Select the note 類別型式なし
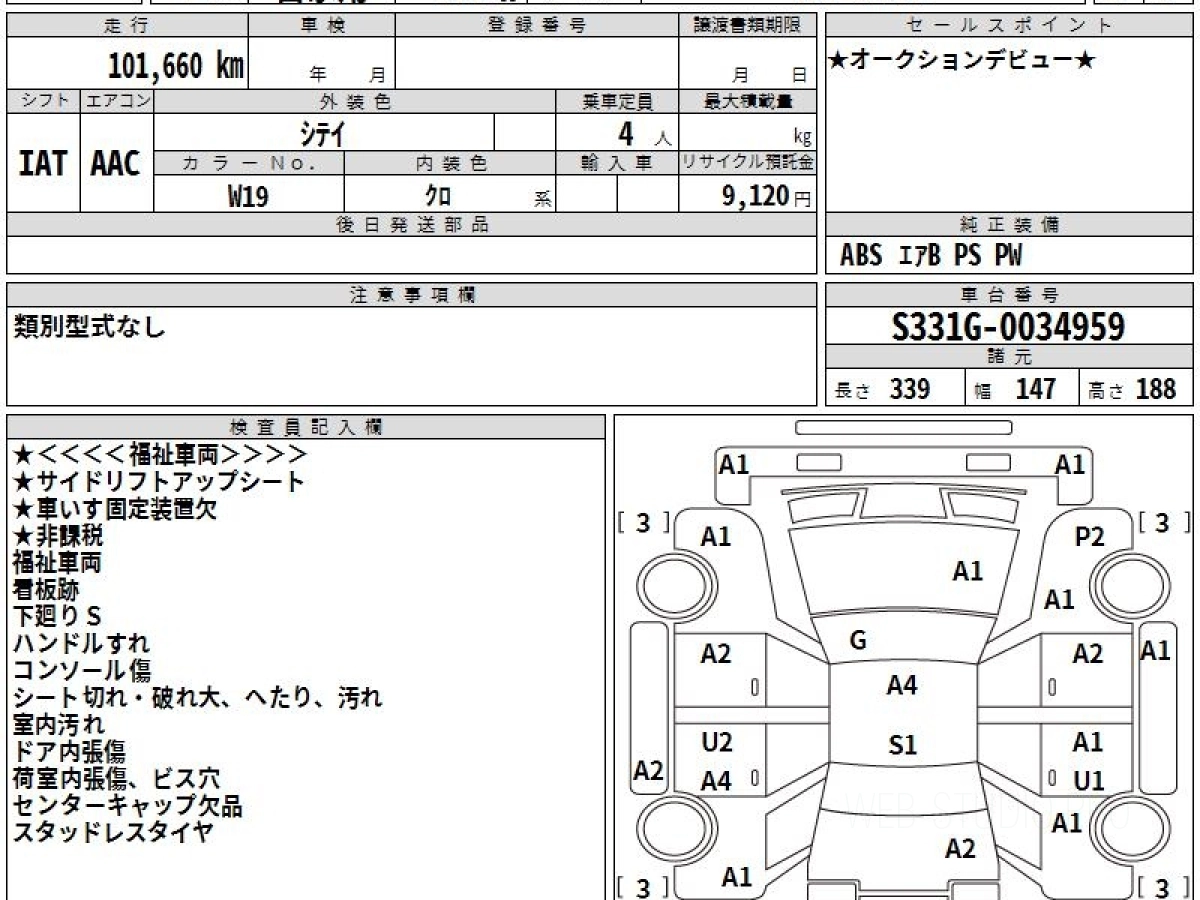 tap(90, 326)
